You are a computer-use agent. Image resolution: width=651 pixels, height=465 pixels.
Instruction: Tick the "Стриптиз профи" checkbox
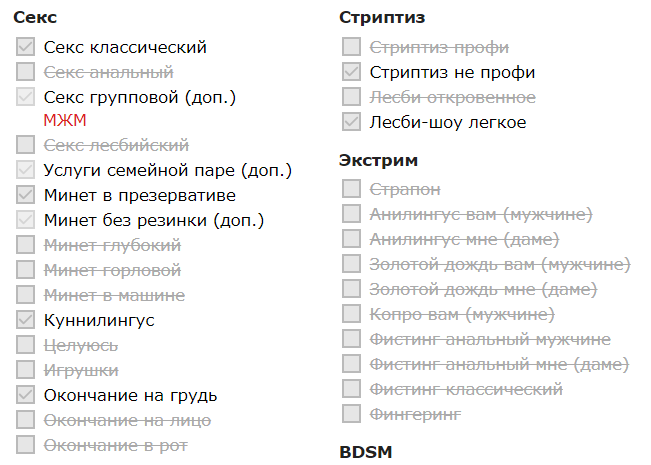[x=350, y=47]
